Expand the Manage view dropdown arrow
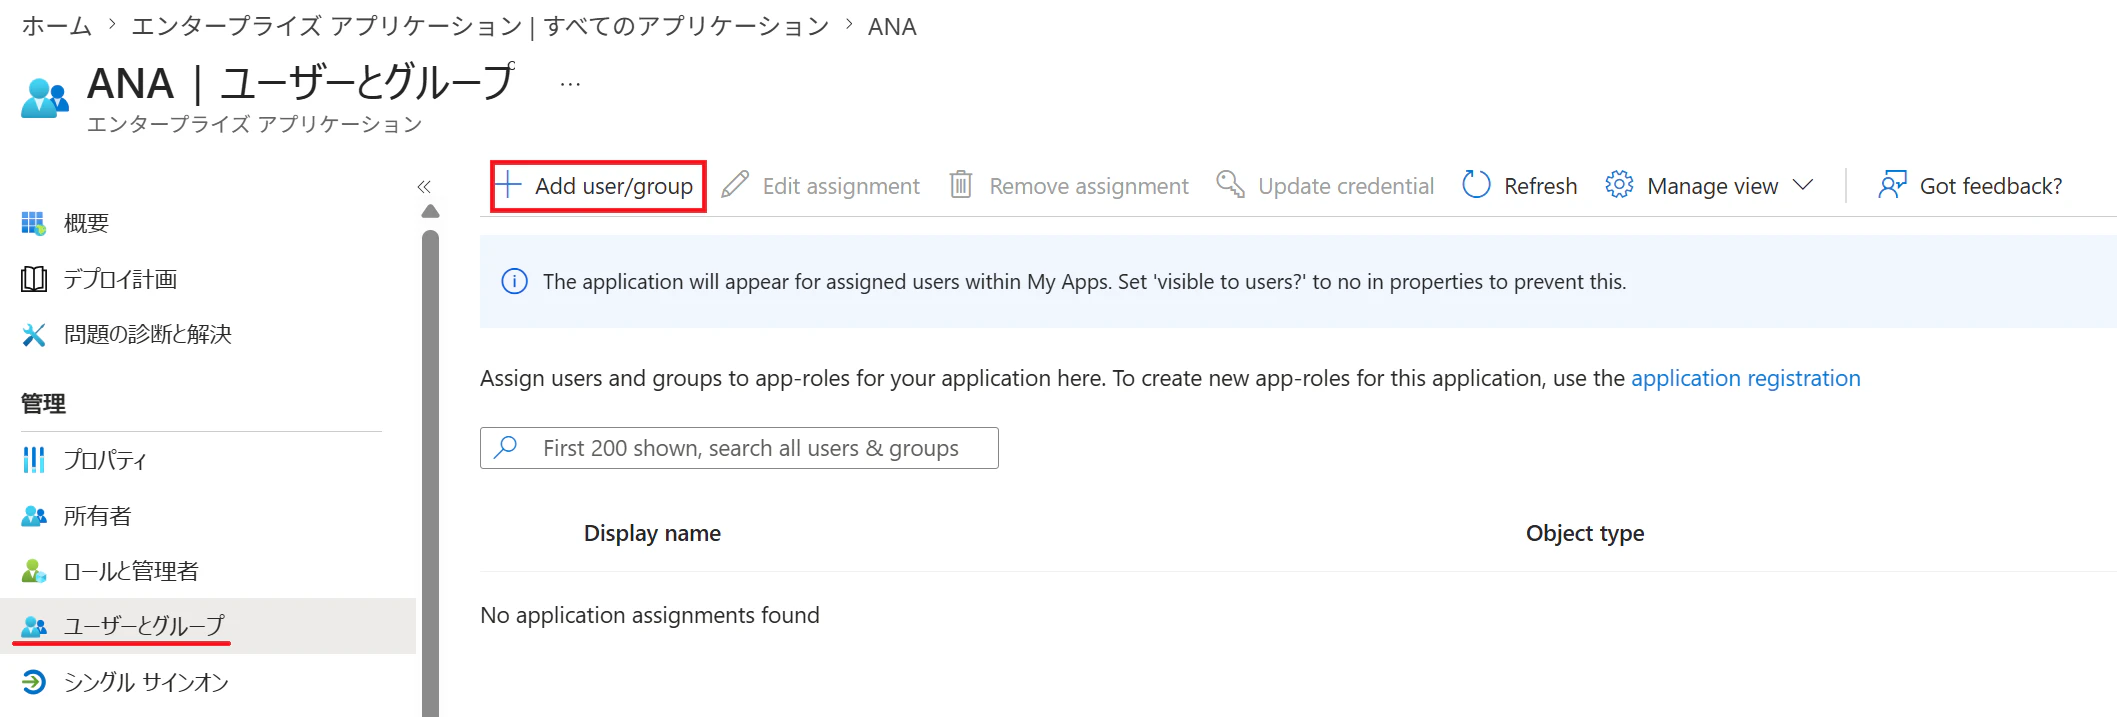 tap(1803, 185)
